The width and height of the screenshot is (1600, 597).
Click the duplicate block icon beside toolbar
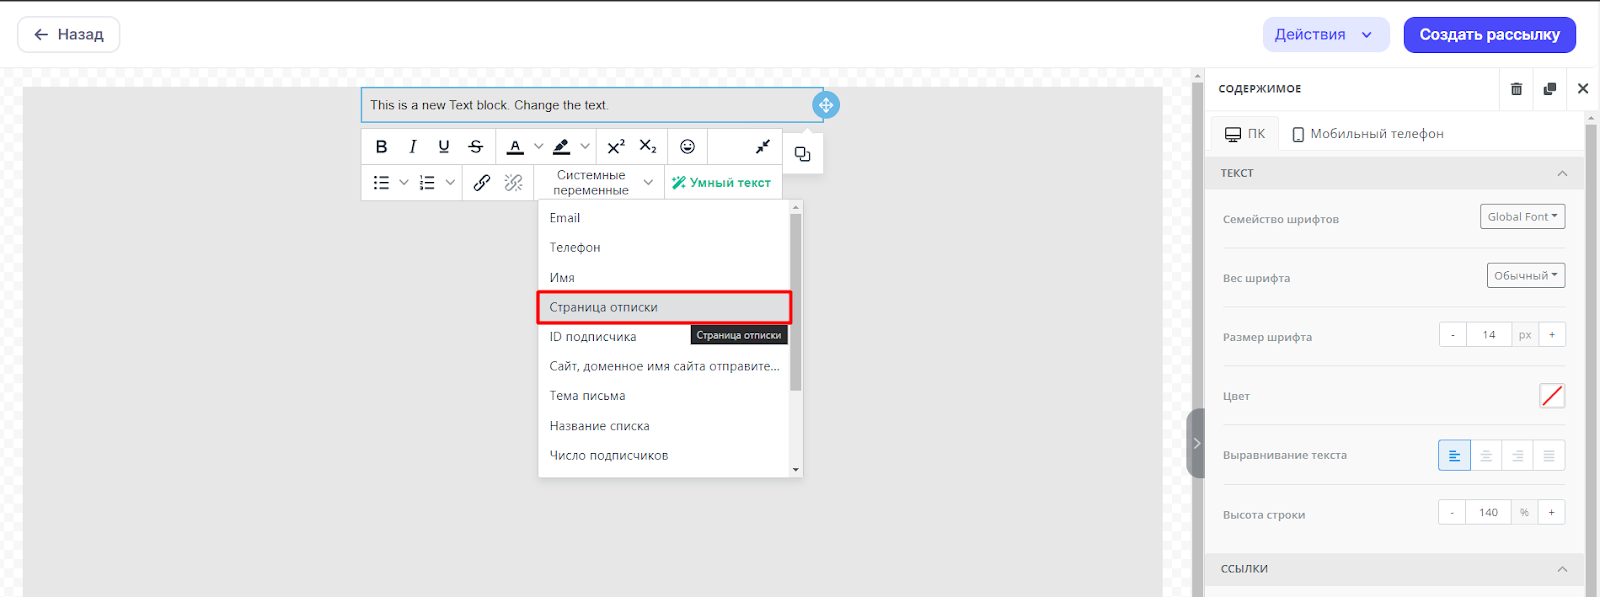(x=802, y=154)
